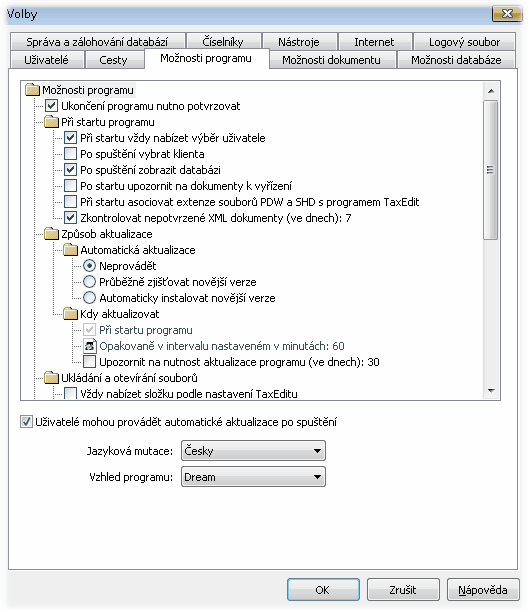Toggle Uživatelé mohou provádět automatické aktualizace
The width and height of the screenshot is (528, 610).
(26, 422)
